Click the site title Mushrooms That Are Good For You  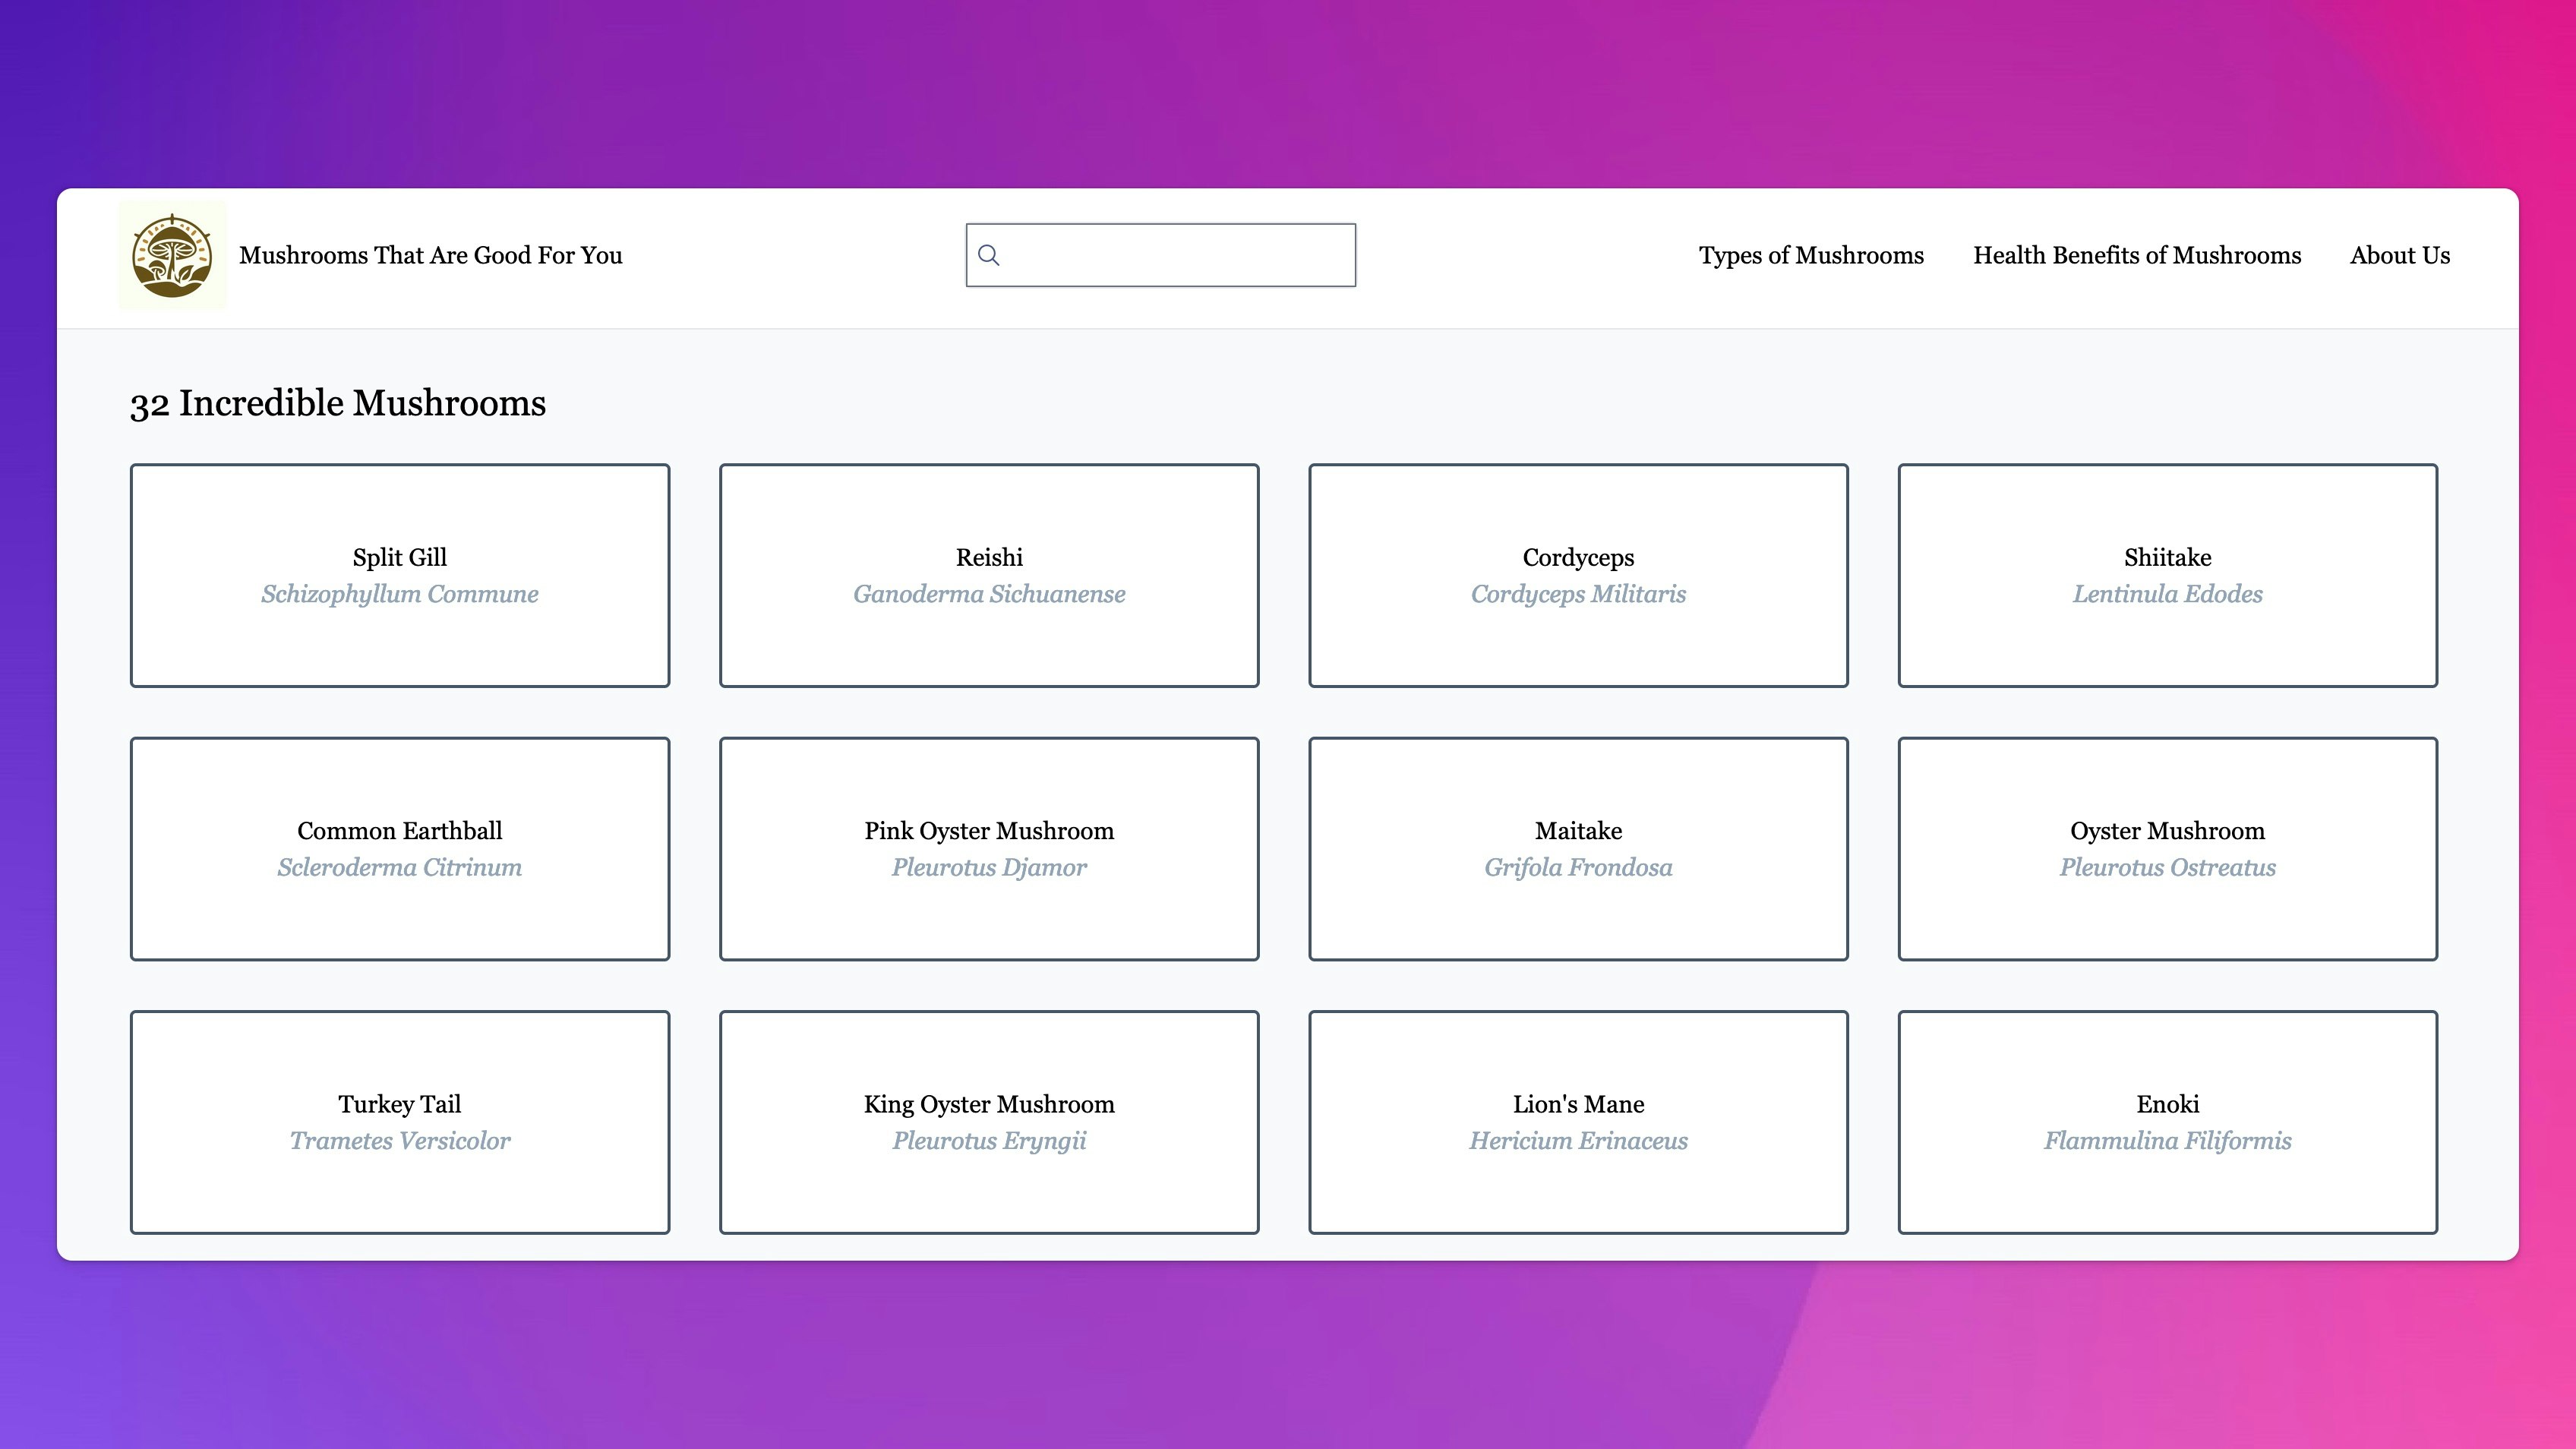tap(430, 255)
